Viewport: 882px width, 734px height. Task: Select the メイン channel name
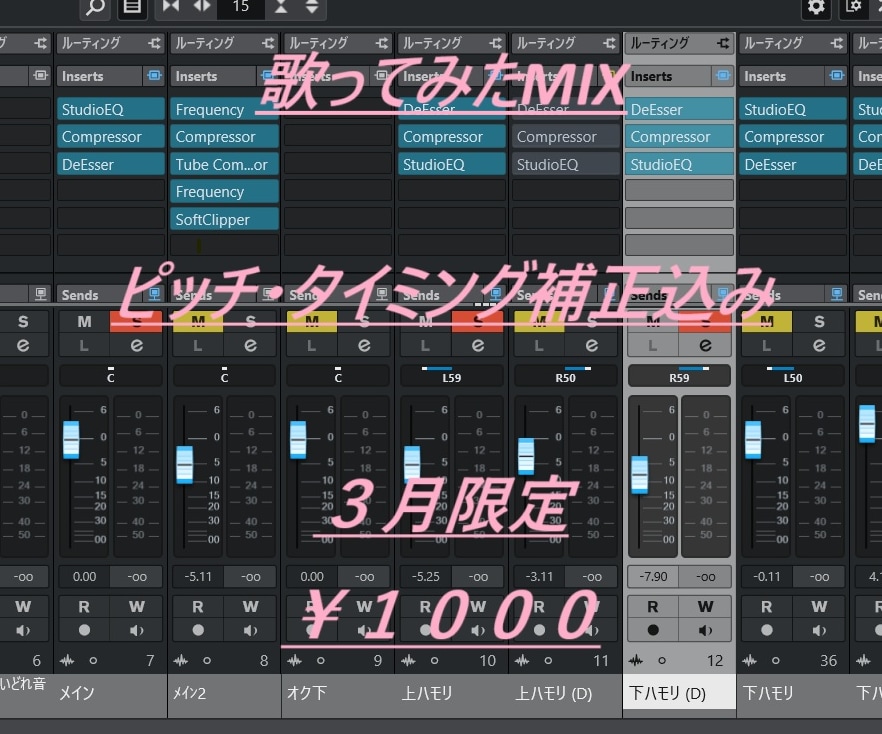pyautogui.click(x=77, y=693)
